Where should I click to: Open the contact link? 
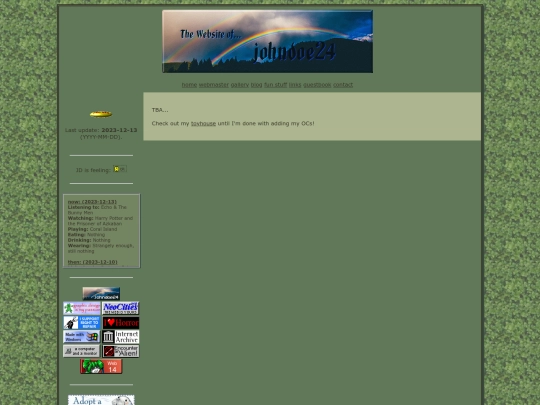(343, 85)
